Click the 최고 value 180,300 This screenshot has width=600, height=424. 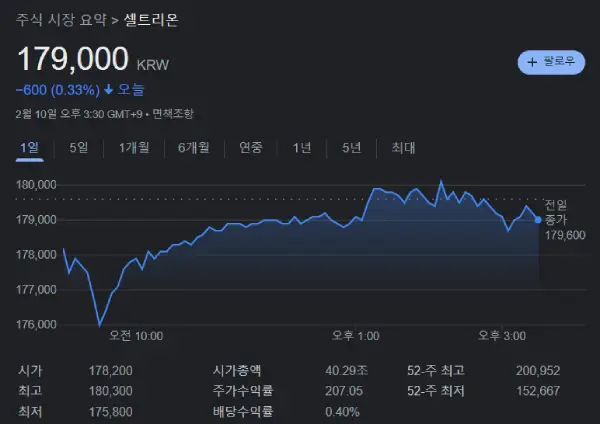[111, 391]
